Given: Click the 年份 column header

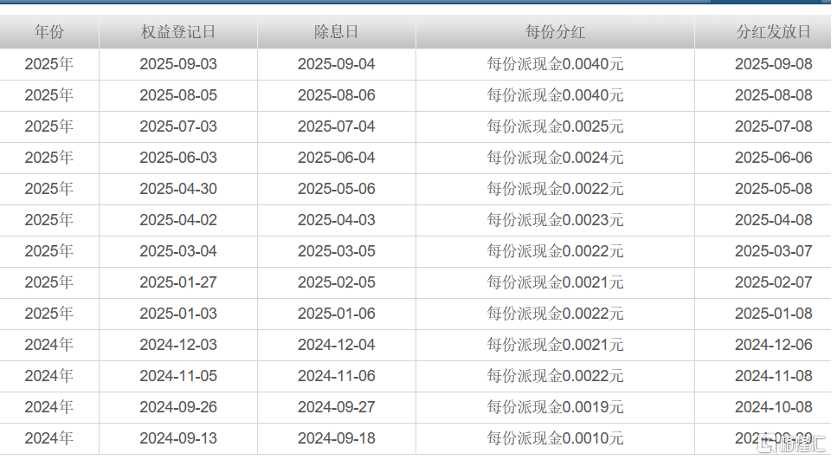Looking at the screenshot, I should tap(49, 32).
